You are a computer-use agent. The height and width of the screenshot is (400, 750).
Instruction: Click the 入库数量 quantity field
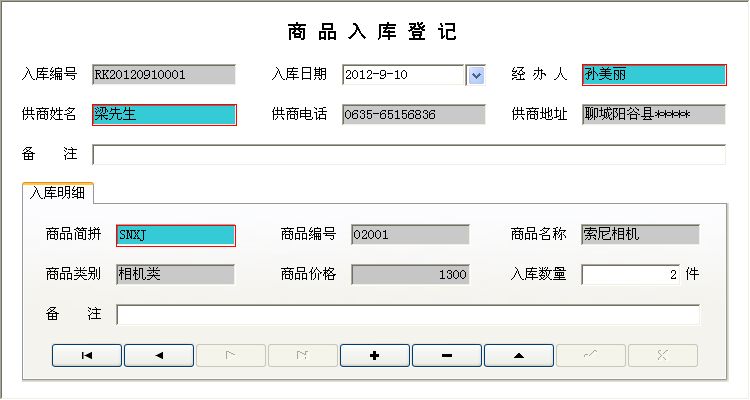(630, 275)
